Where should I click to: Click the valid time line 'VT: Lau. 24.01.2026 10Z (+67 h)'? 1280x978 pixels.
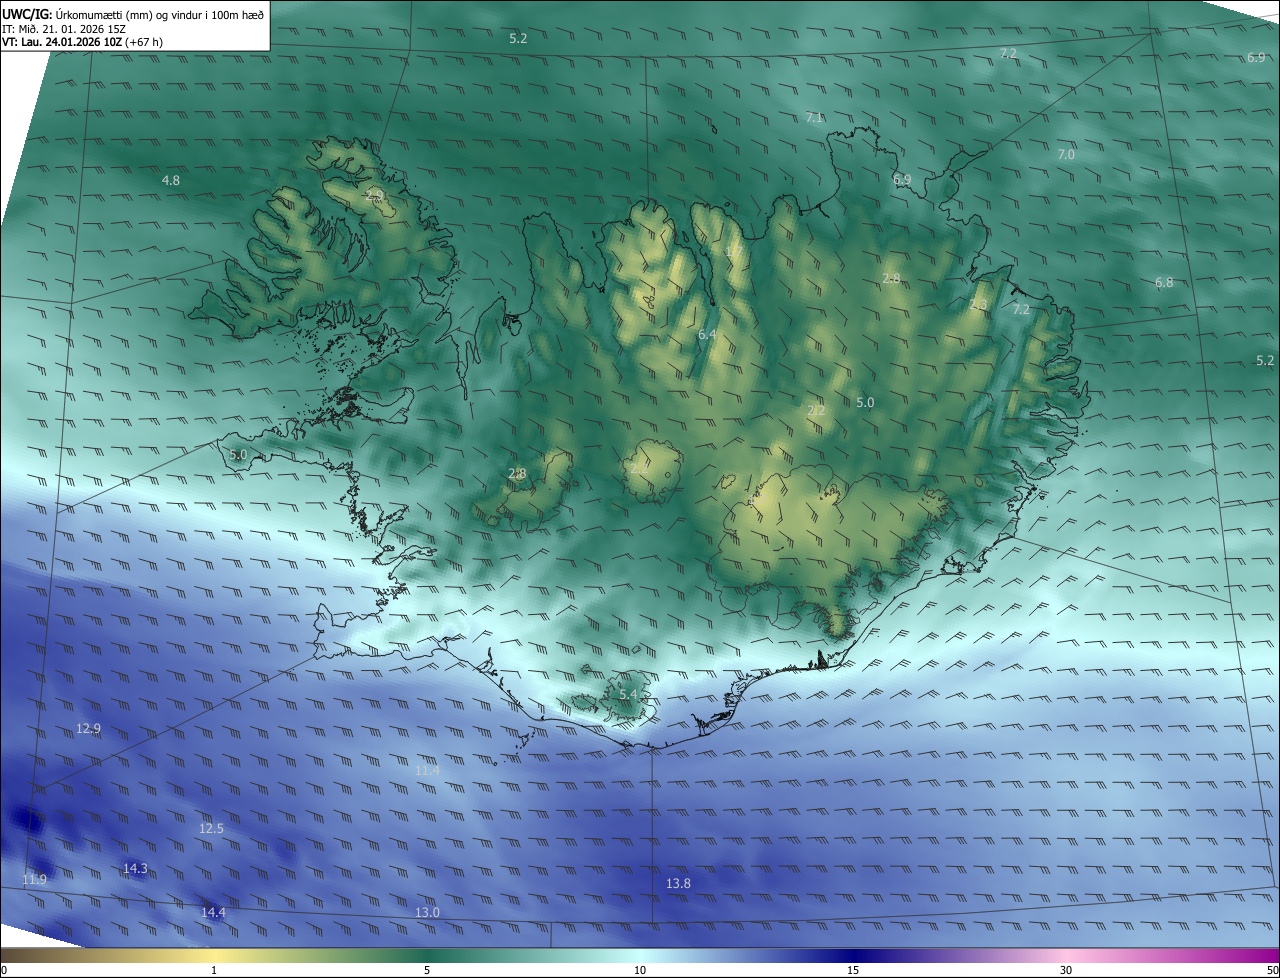point(82,42)
